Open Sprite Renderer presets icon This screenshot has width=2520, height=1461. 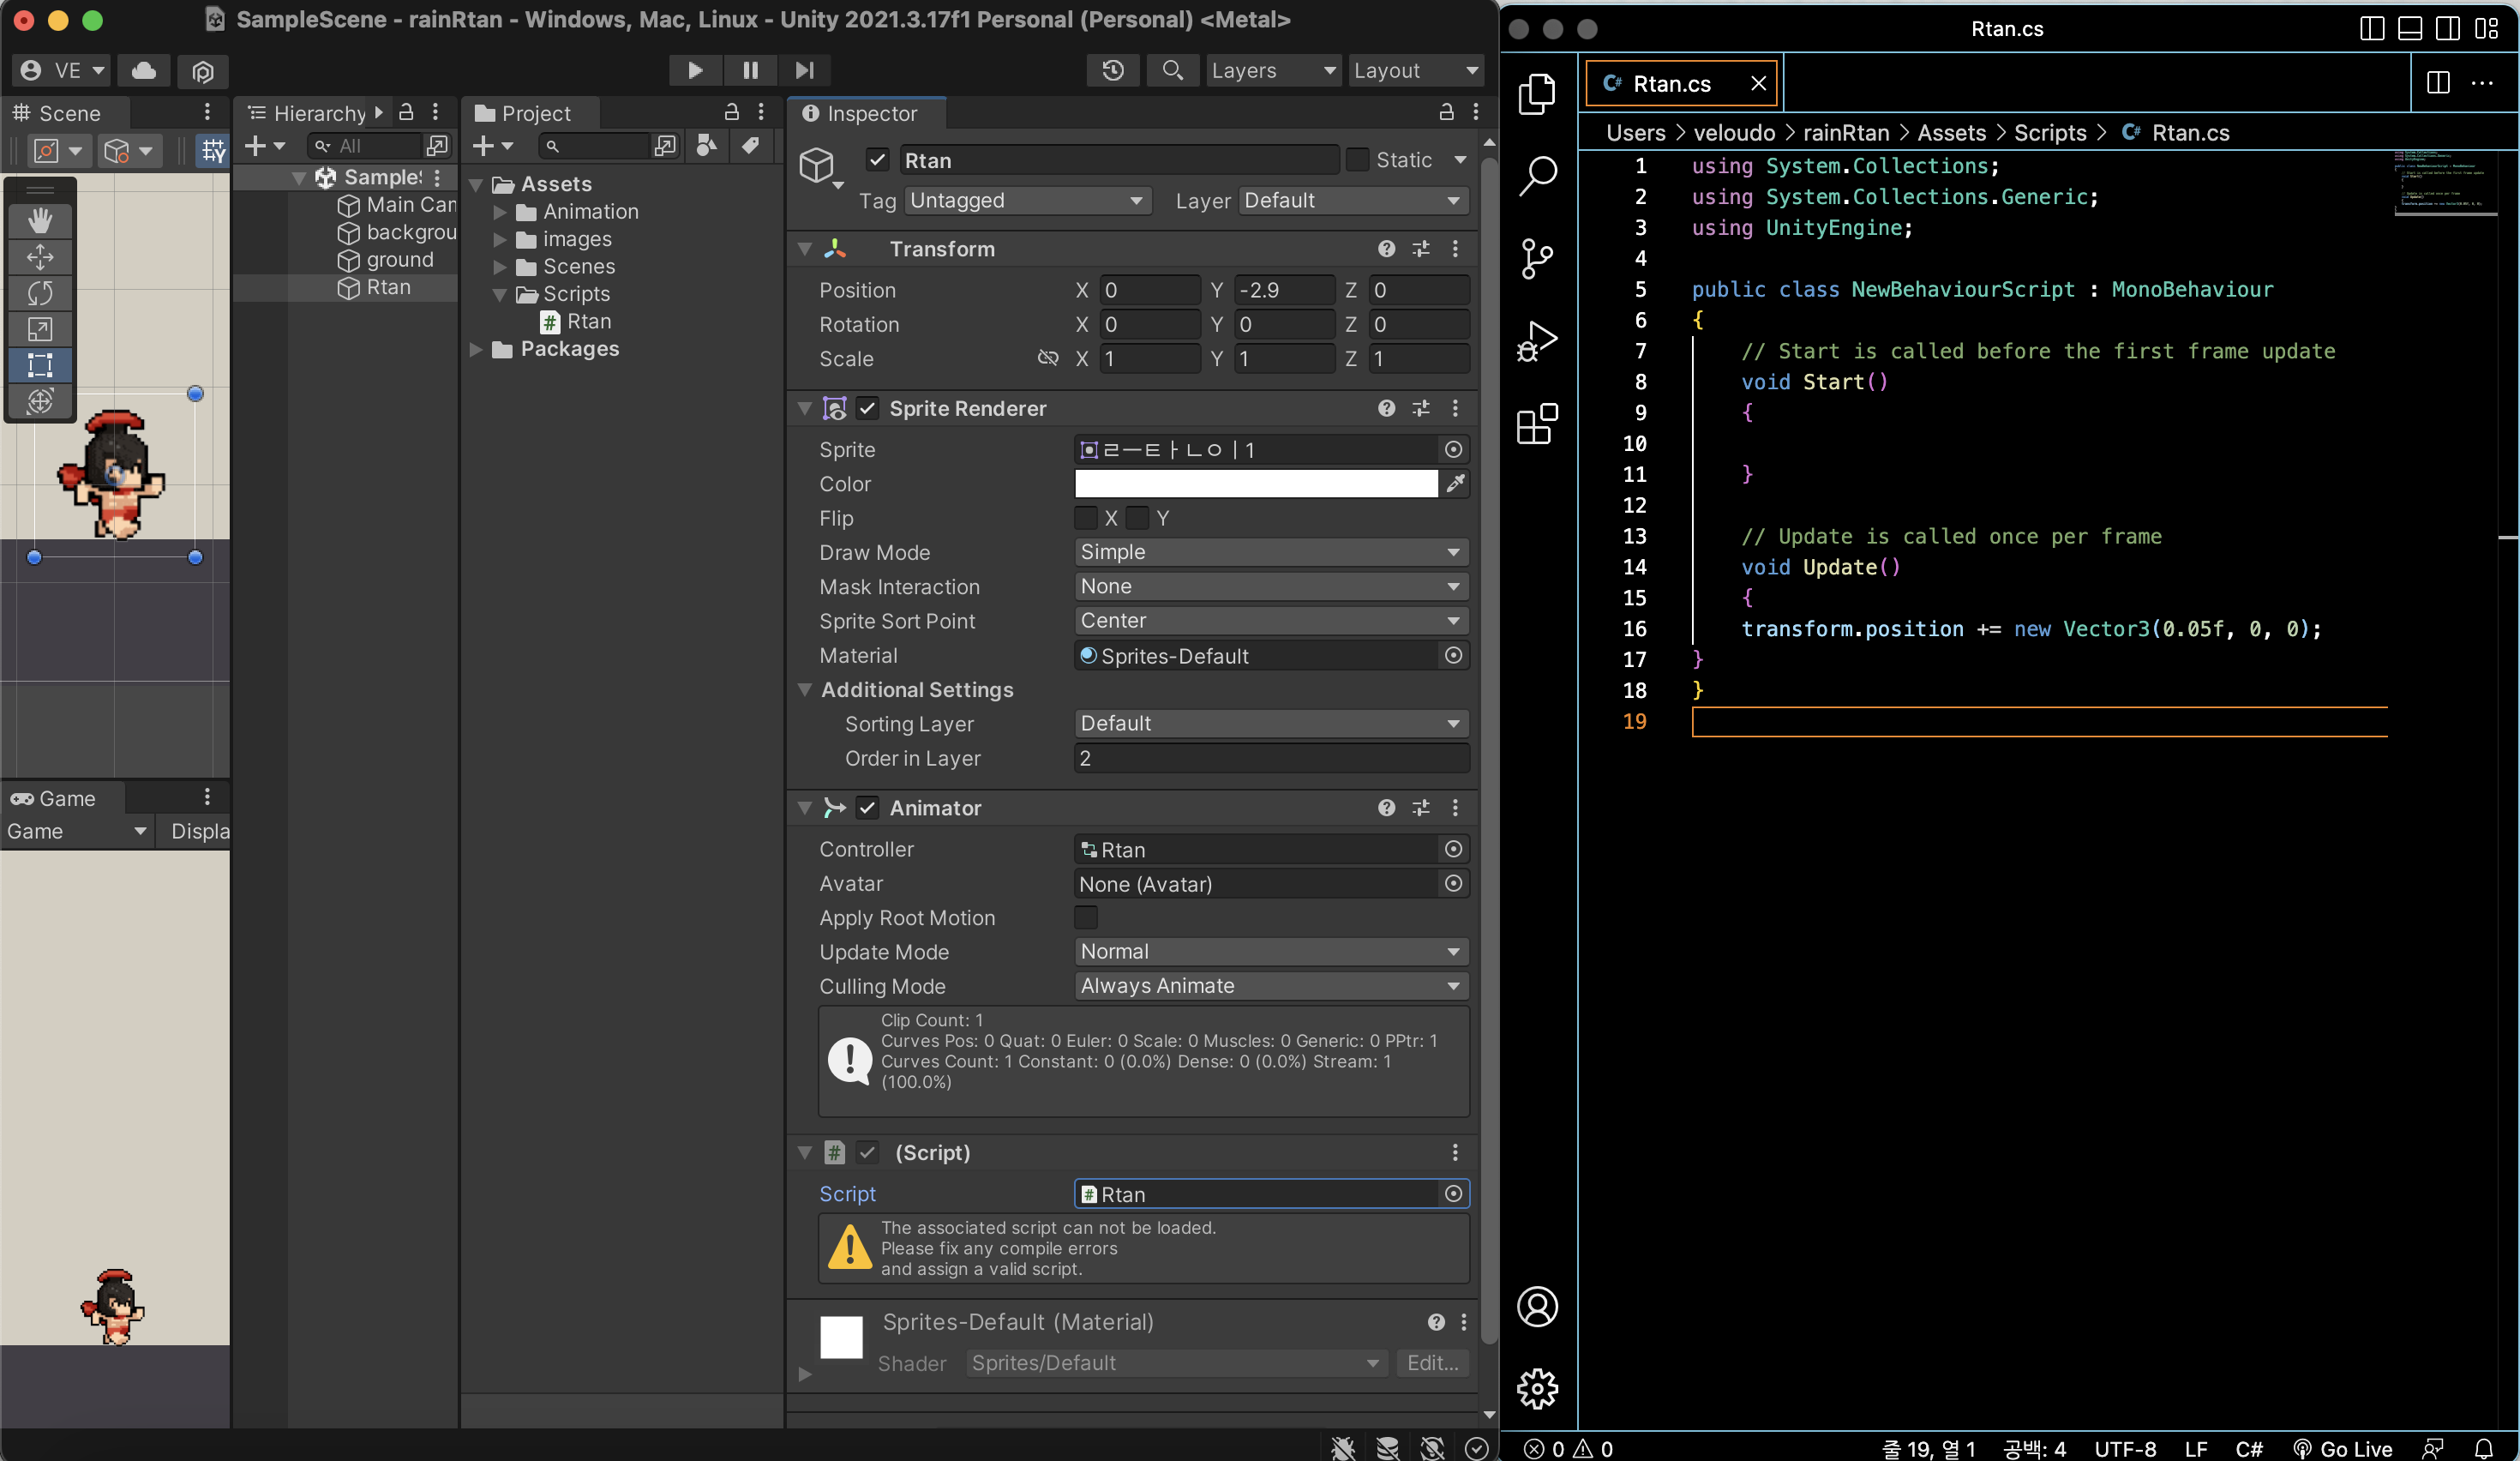click(1421, 408)
